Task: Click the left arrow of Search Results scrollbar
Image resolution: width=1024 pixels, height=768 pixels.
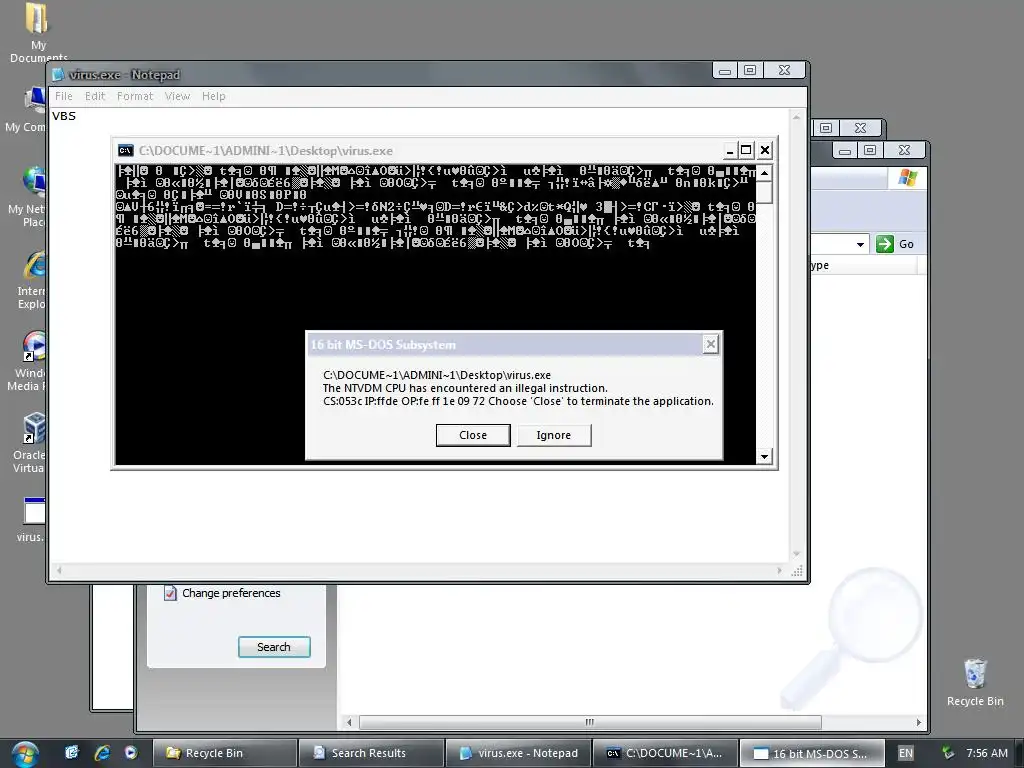Action: pos(349,722)
